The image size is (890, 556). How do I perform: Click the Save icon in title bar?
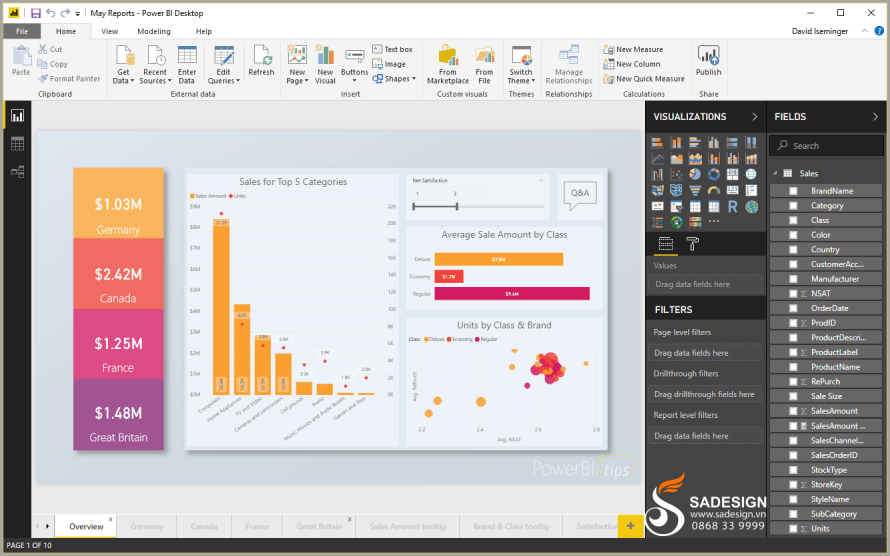tap(36, 13)
